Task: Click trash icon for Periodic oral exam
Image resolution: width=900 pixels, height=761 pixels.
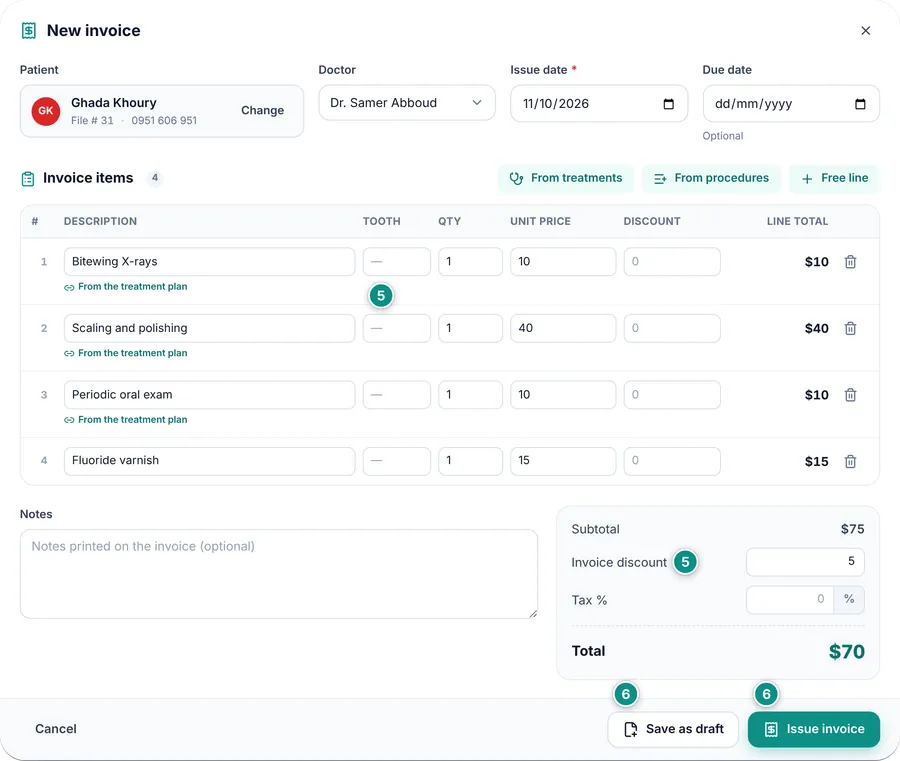Action: [x=850, y=395]
